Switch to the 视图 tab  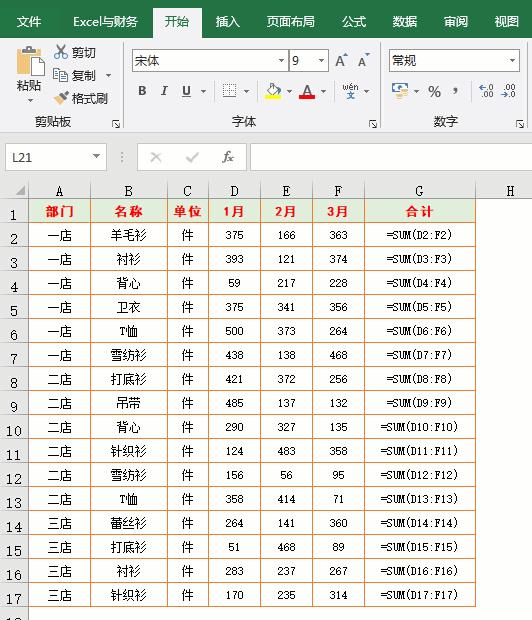pos(506,22)
